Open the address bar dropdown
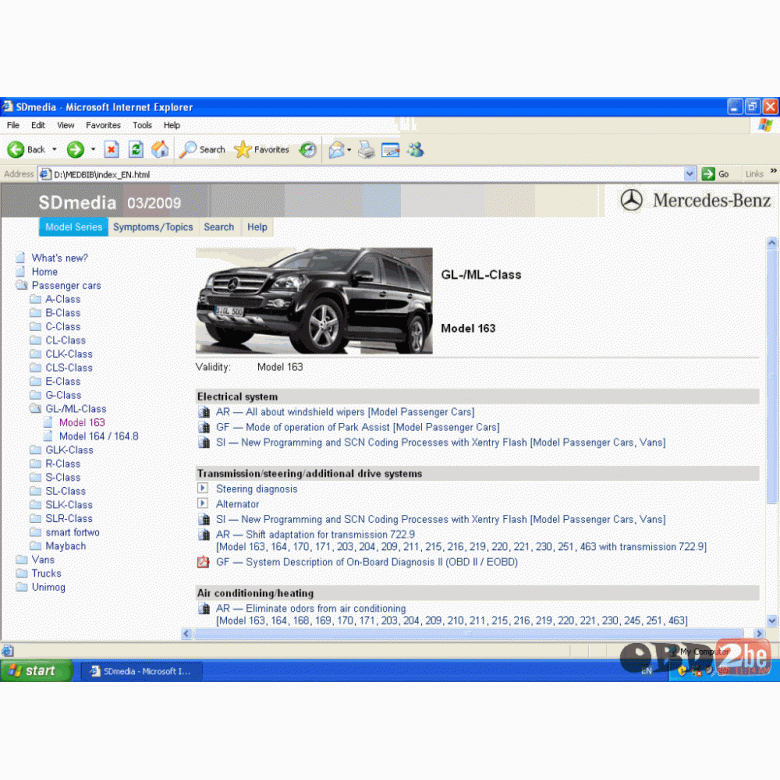This screenshot has width=780, height=780. (689, 174)
